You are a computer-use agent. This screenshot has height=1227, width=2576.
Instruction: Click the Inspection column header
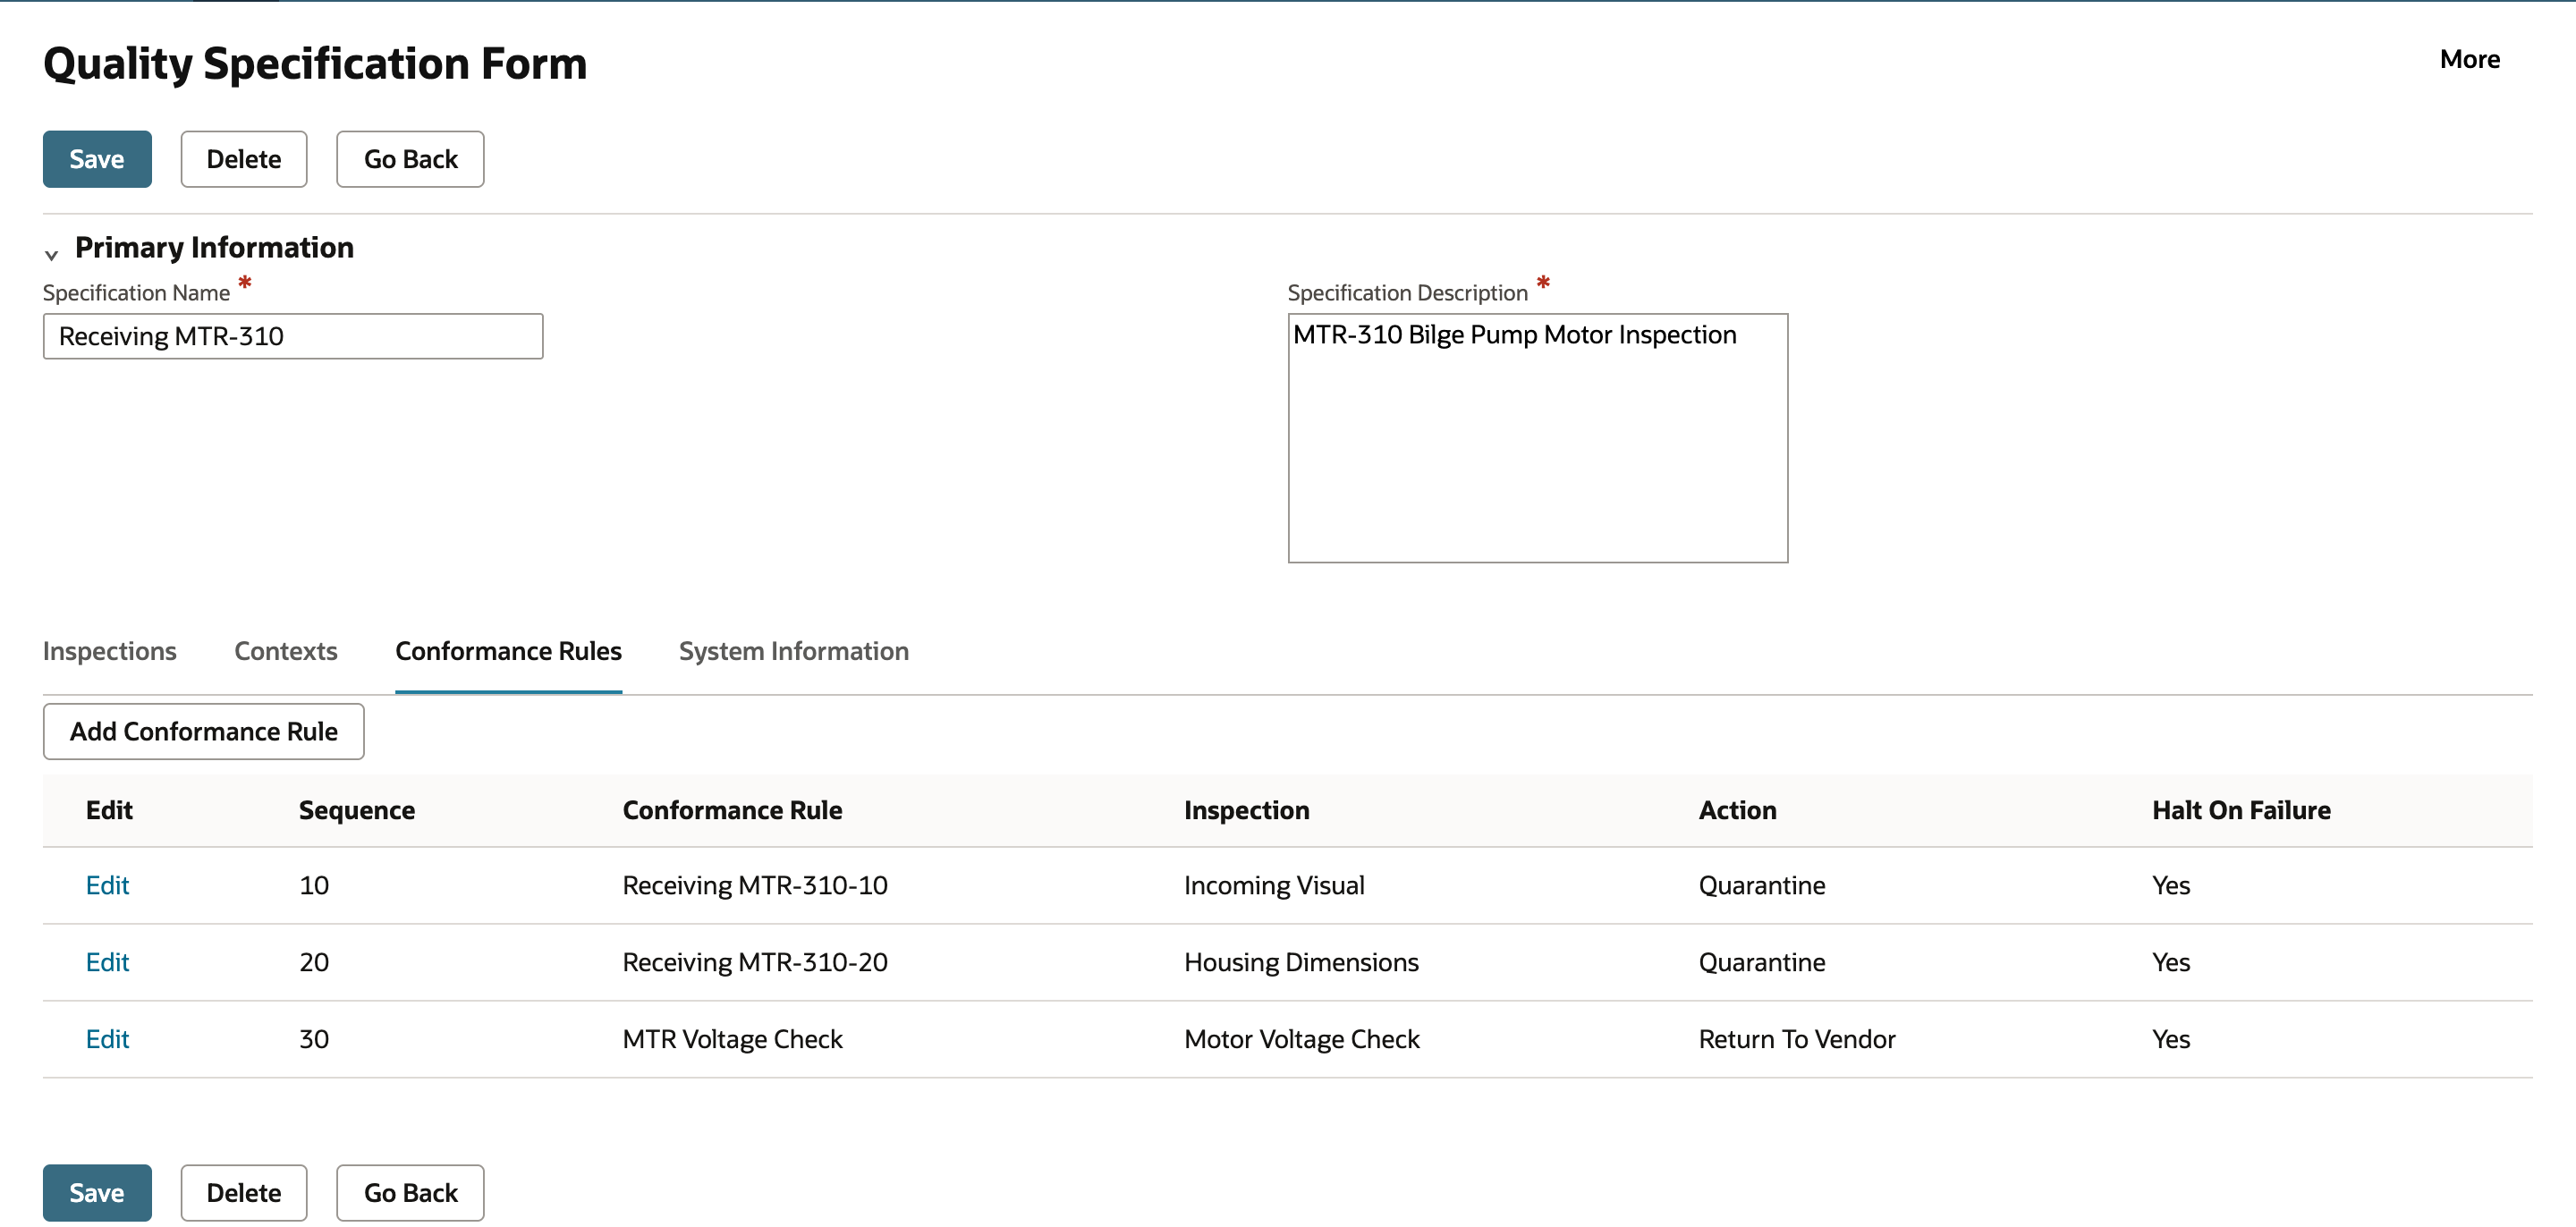1246,810
